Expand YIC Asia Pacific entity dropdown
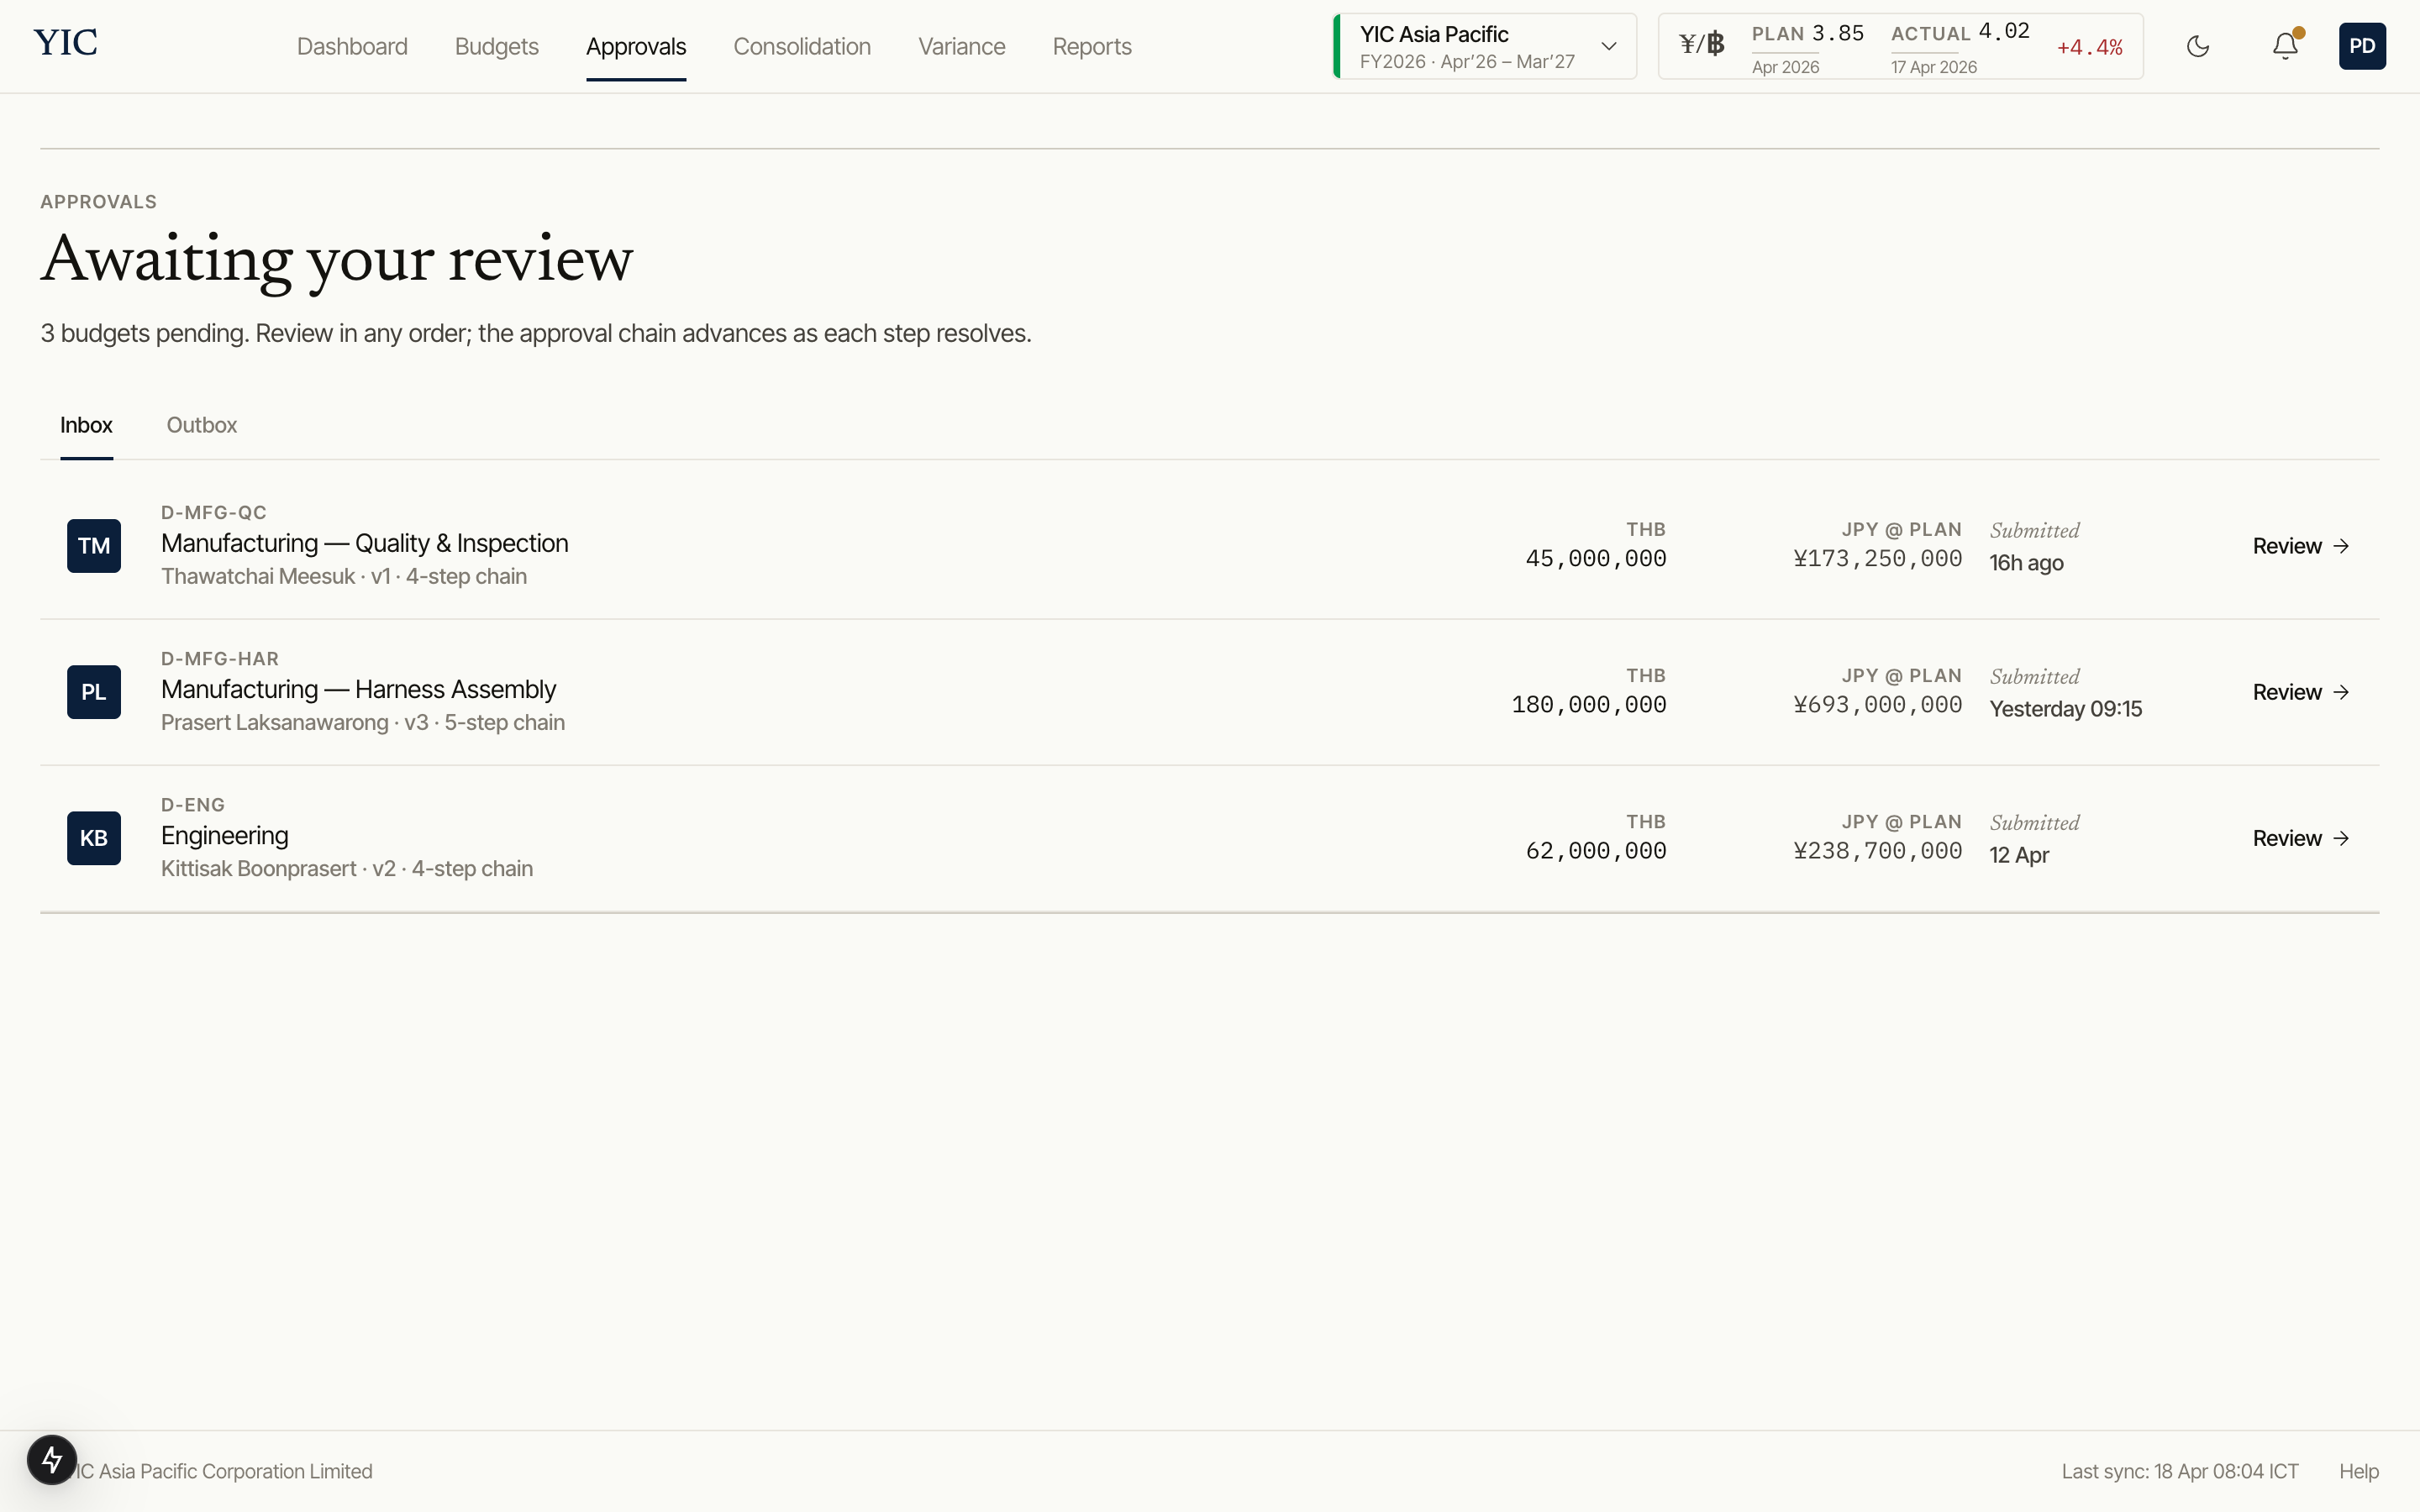2420x1512 pixels. coord(1608,46)
